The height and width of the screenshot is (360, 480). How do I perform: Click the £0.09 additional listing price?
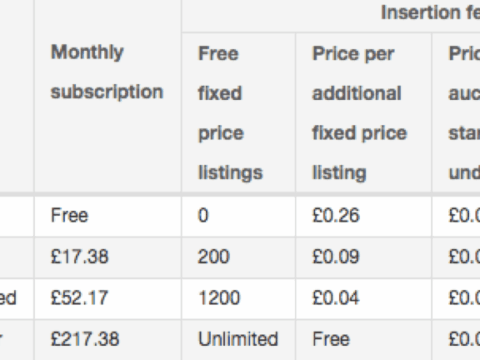click(x=336, y=257)
